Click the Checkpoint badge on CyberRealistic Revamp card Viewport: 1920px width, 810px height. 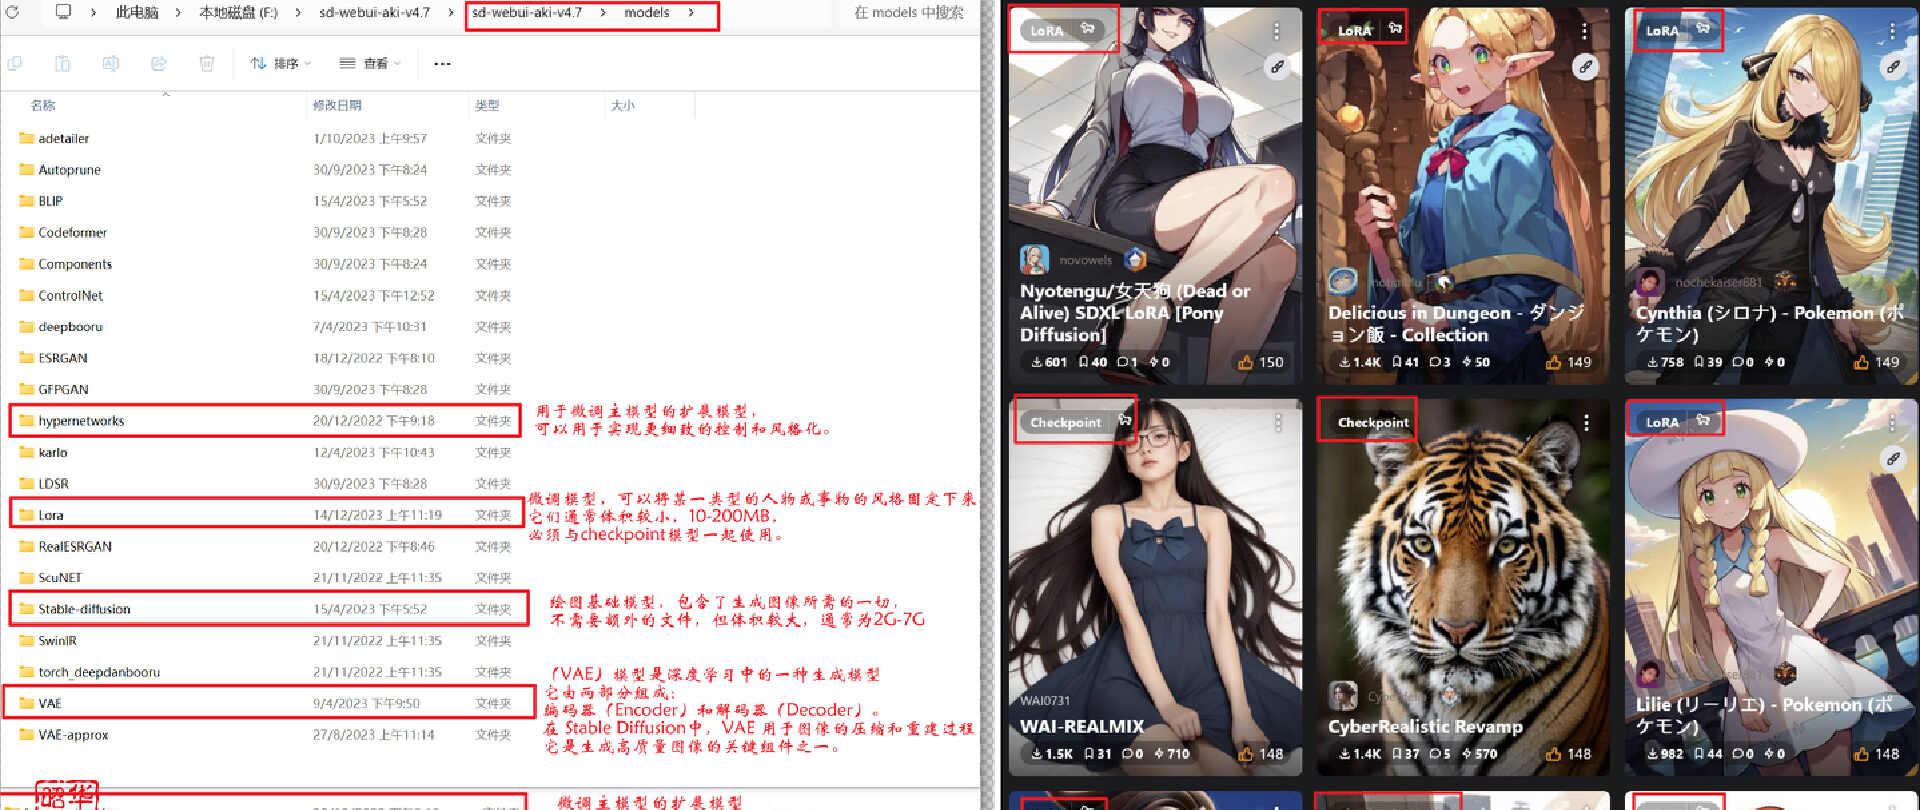tap(1373, 422)
